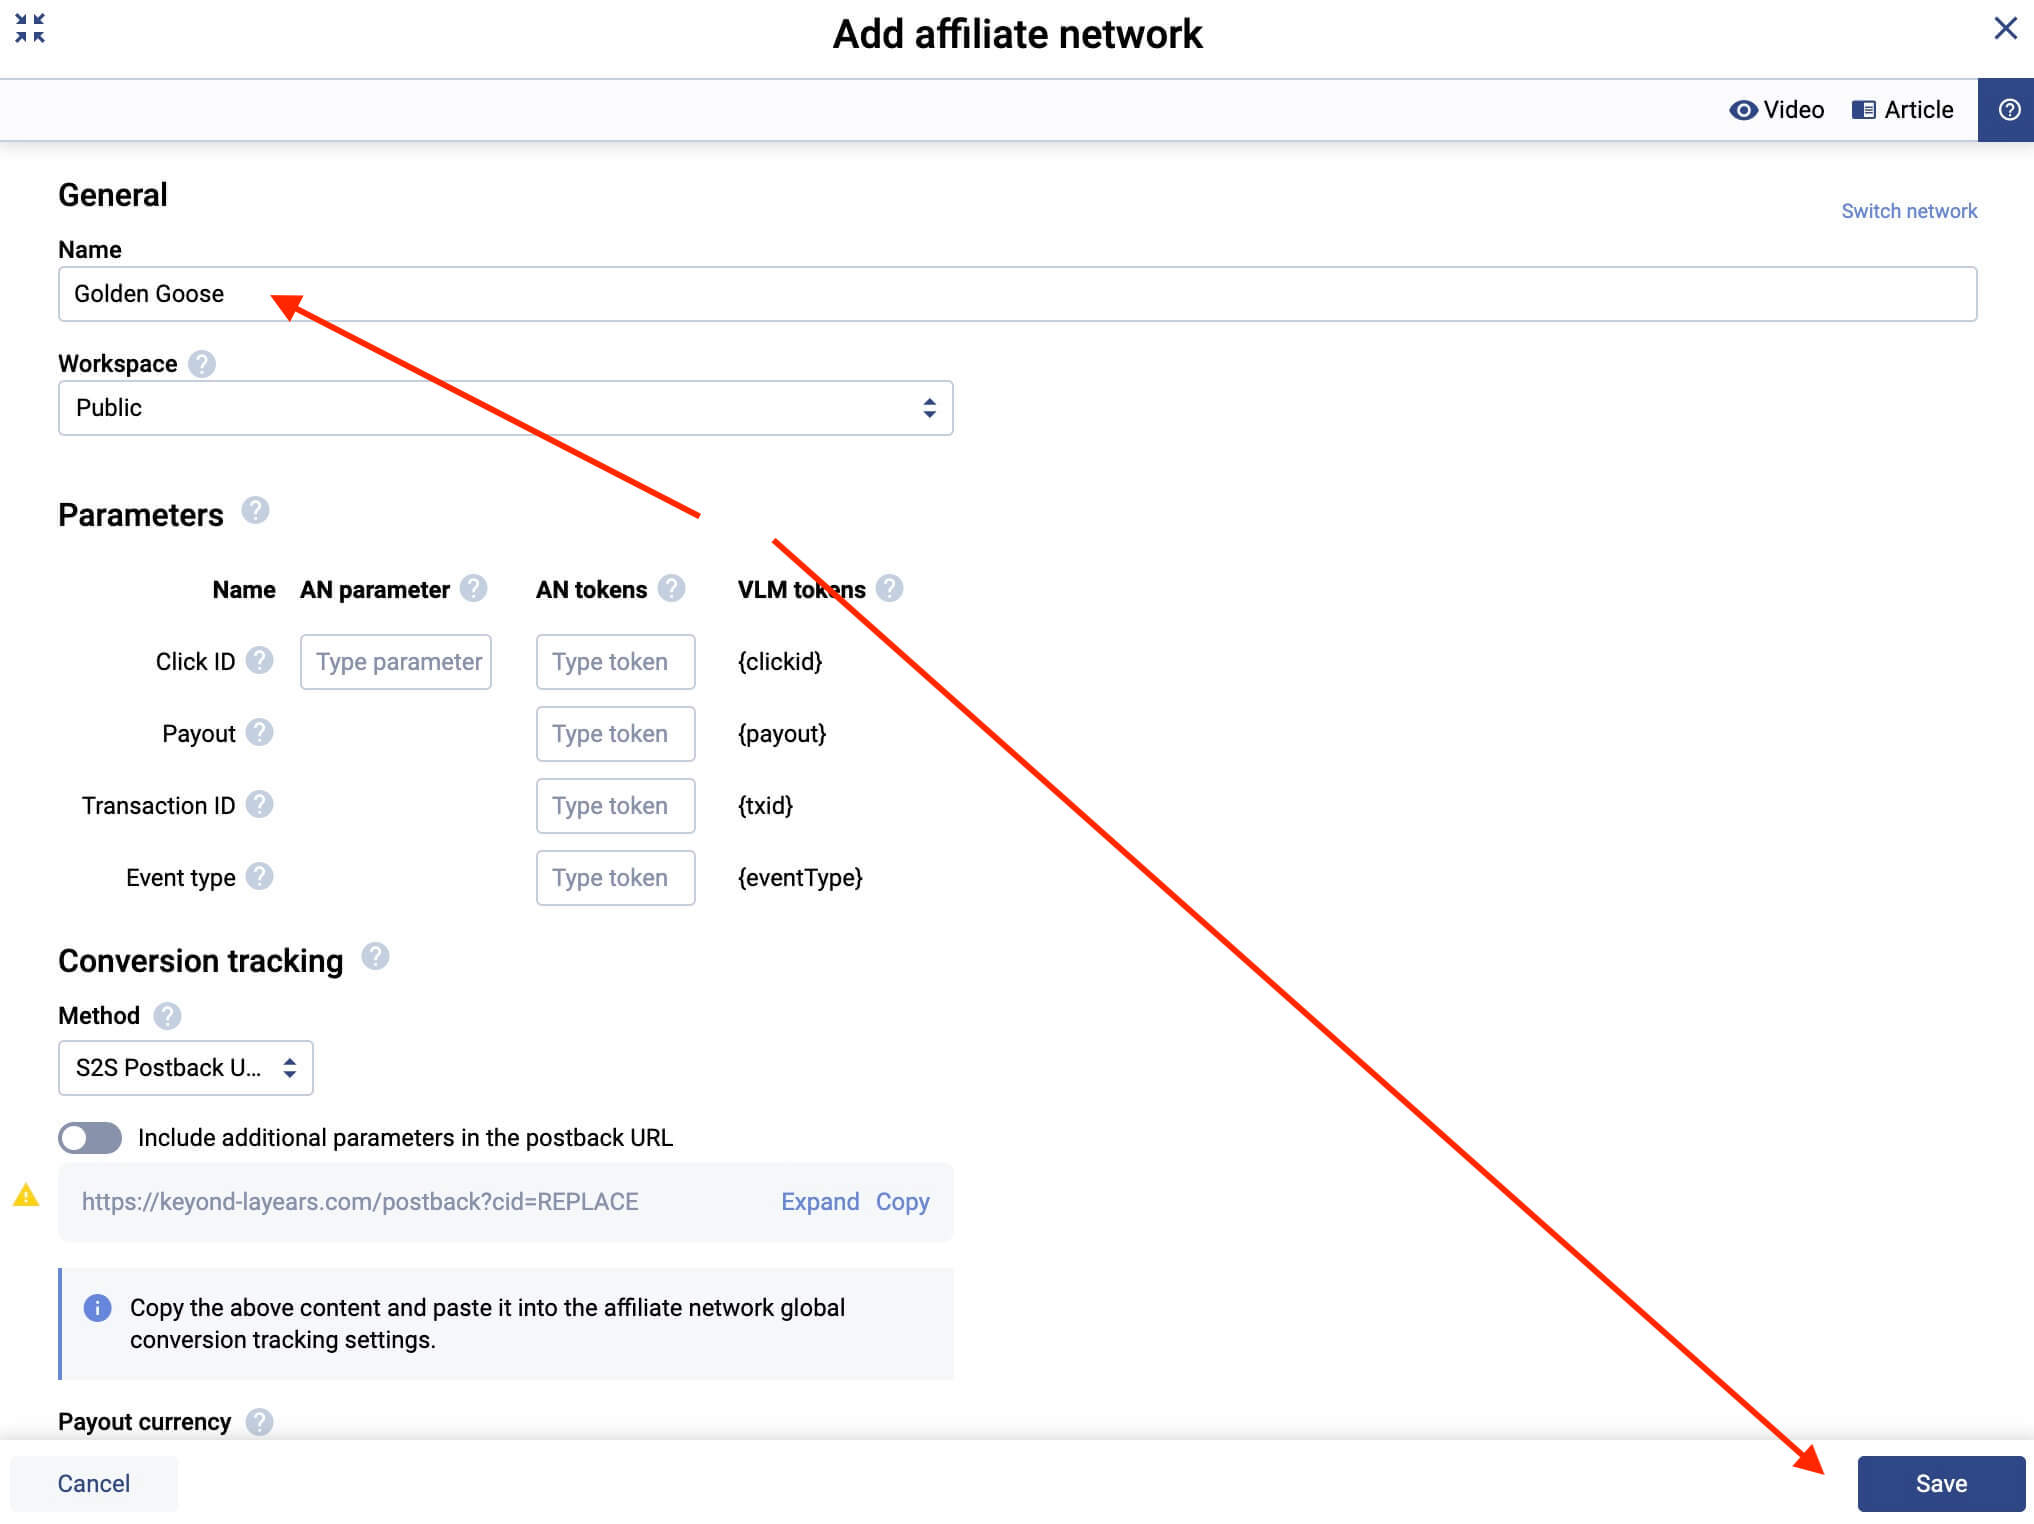Click the Workspace help tooltip icon
This screenshot has width=2034, height=1524.
202,364
